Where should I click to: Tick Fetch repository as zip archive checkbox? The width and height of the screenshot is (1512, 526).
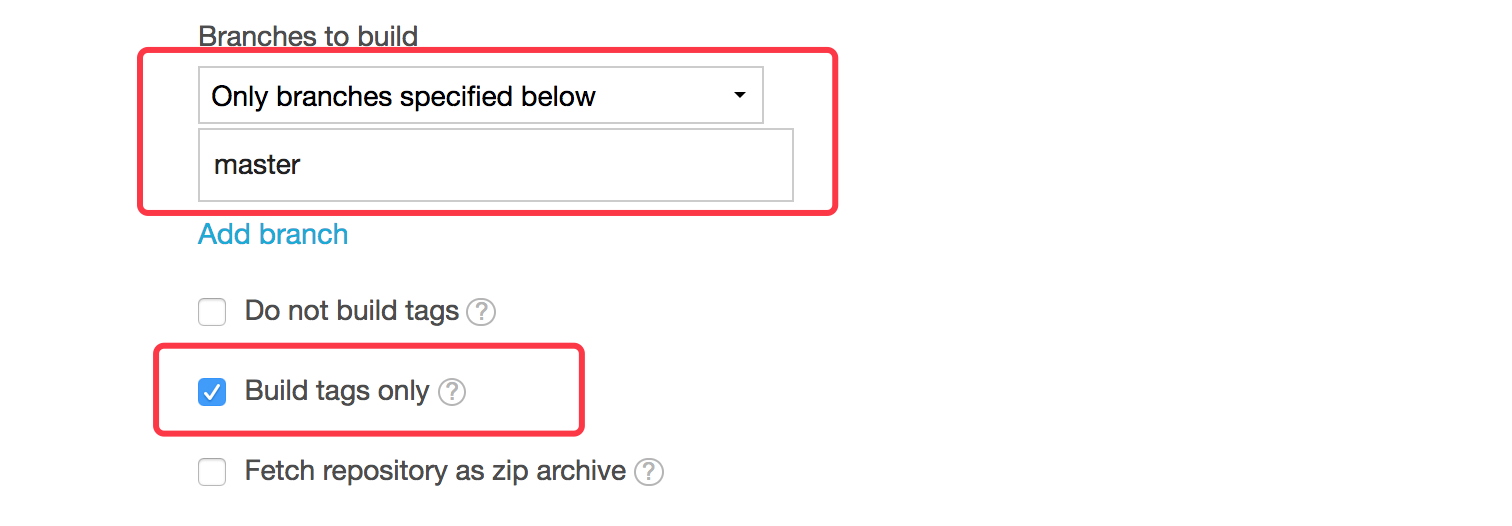(x=212, y=471)
